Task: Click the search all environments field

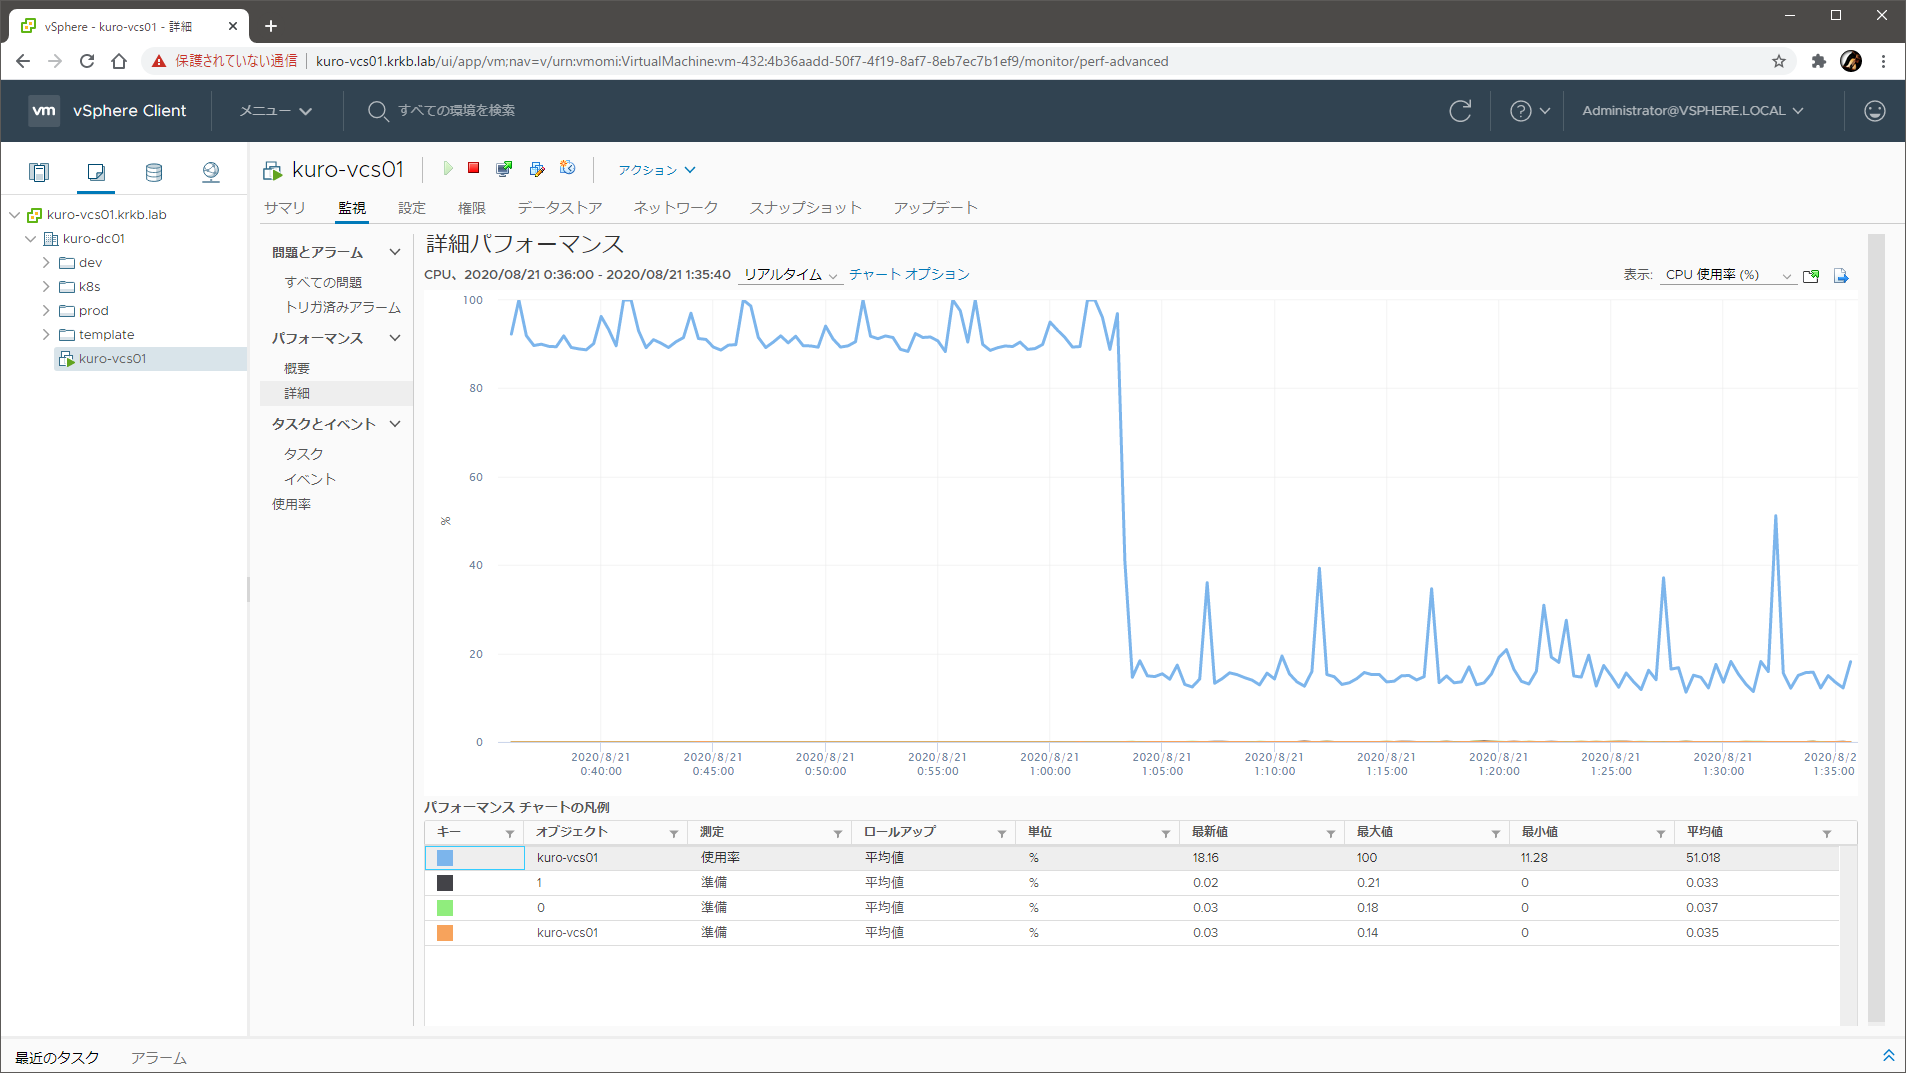Action: pyautogui.click(x=456, y=111)
